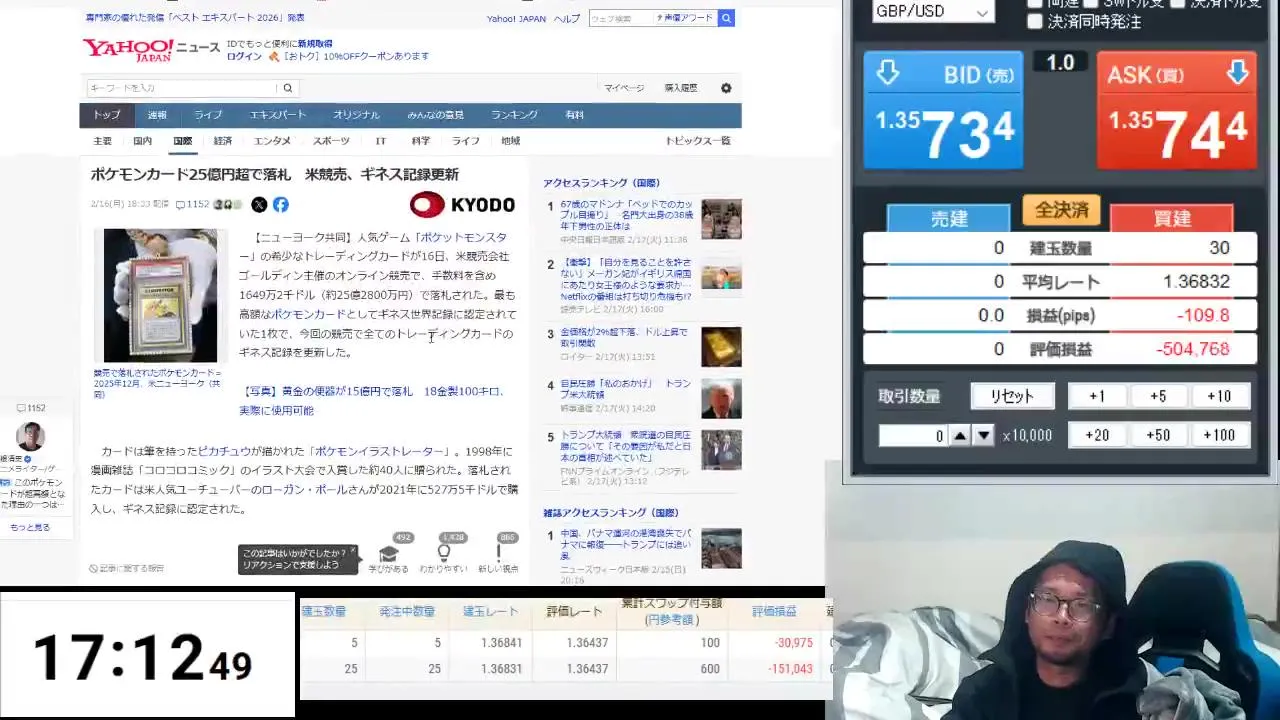Open the エキスパート navigation tab
Screen dimensions: 1280x720
point(278,115)
